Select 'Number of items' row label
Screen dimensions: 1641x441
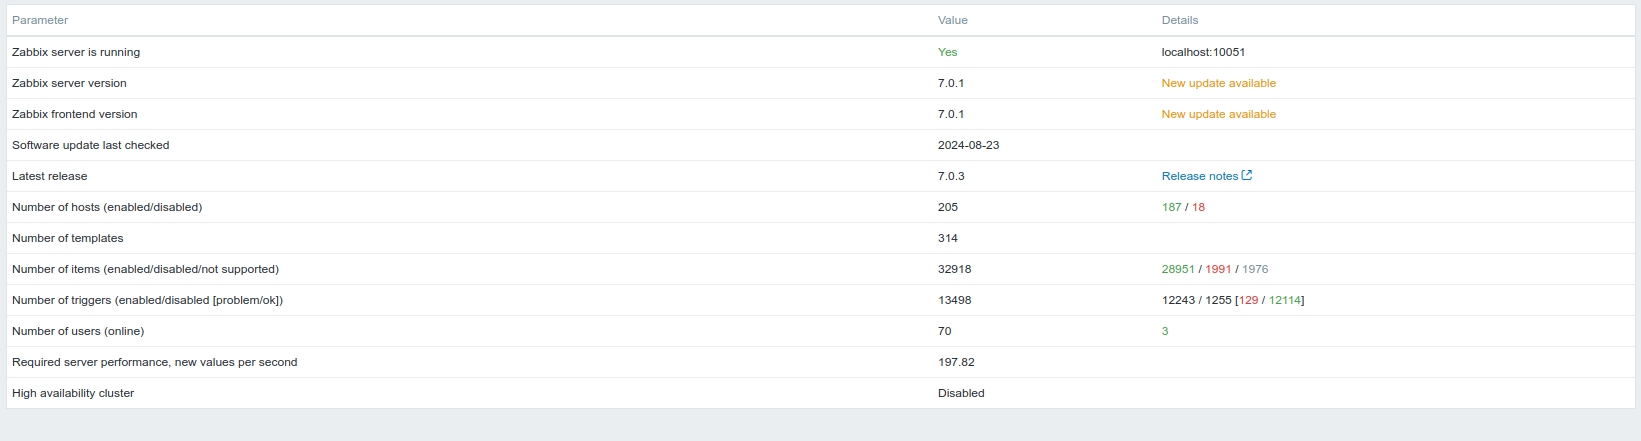[145, 269]
